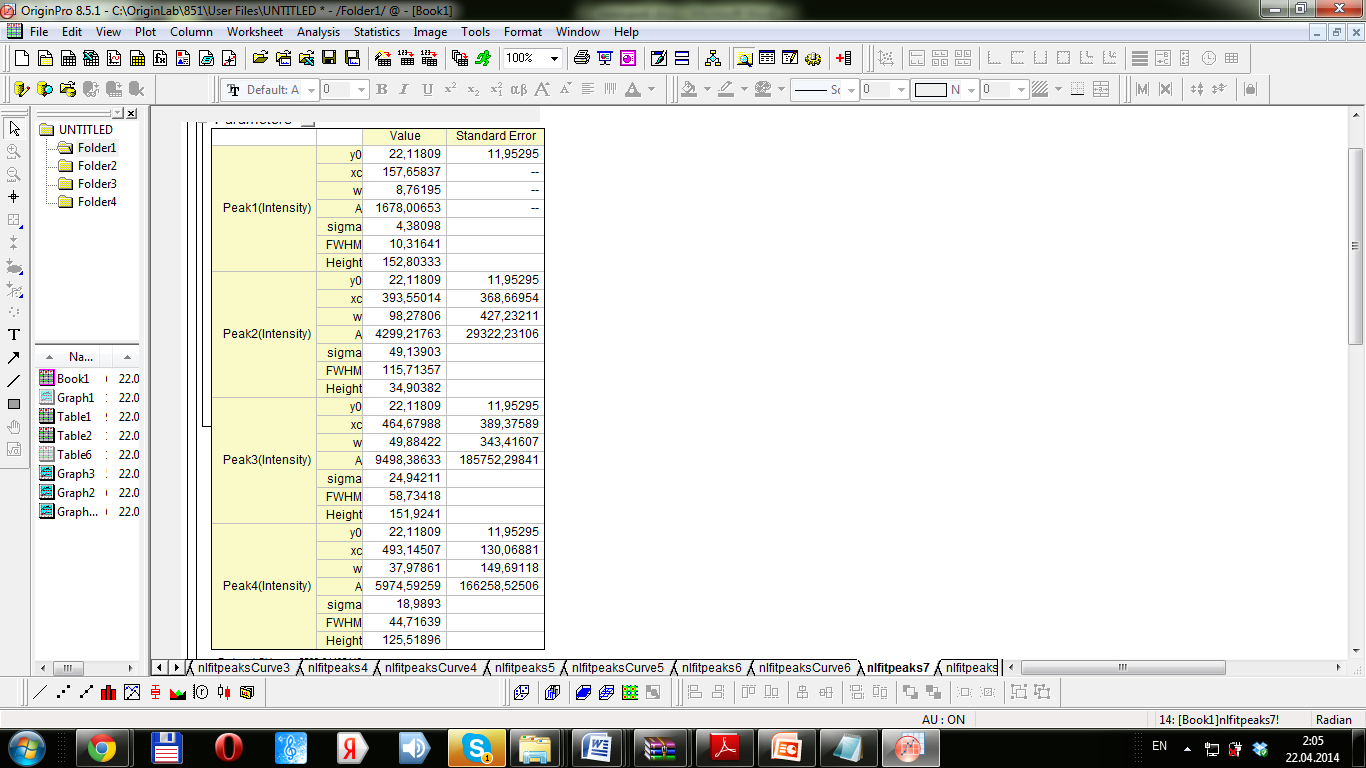
Task: Open the fill color dropdown arrow
Action: pyautogui.click(x=707, y=89)
